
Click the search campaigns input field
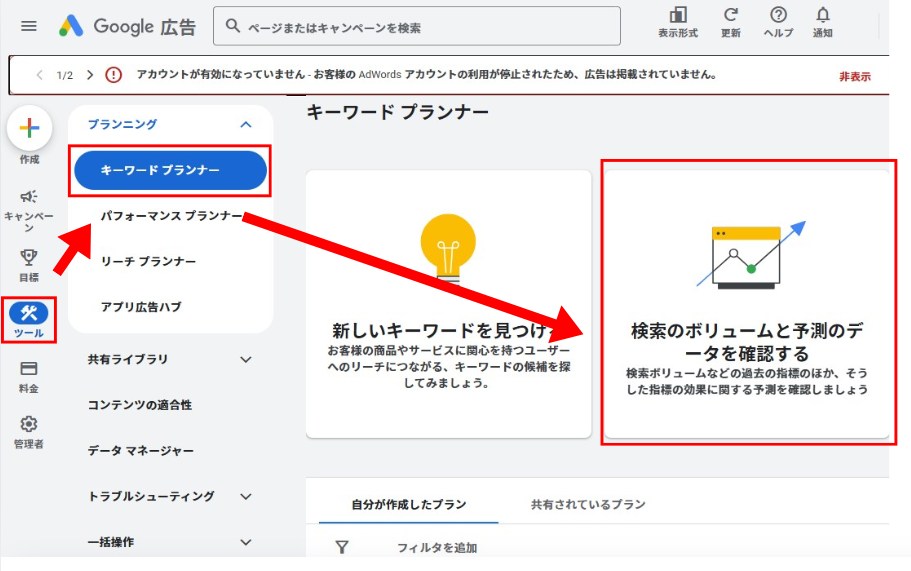[420, 27]
